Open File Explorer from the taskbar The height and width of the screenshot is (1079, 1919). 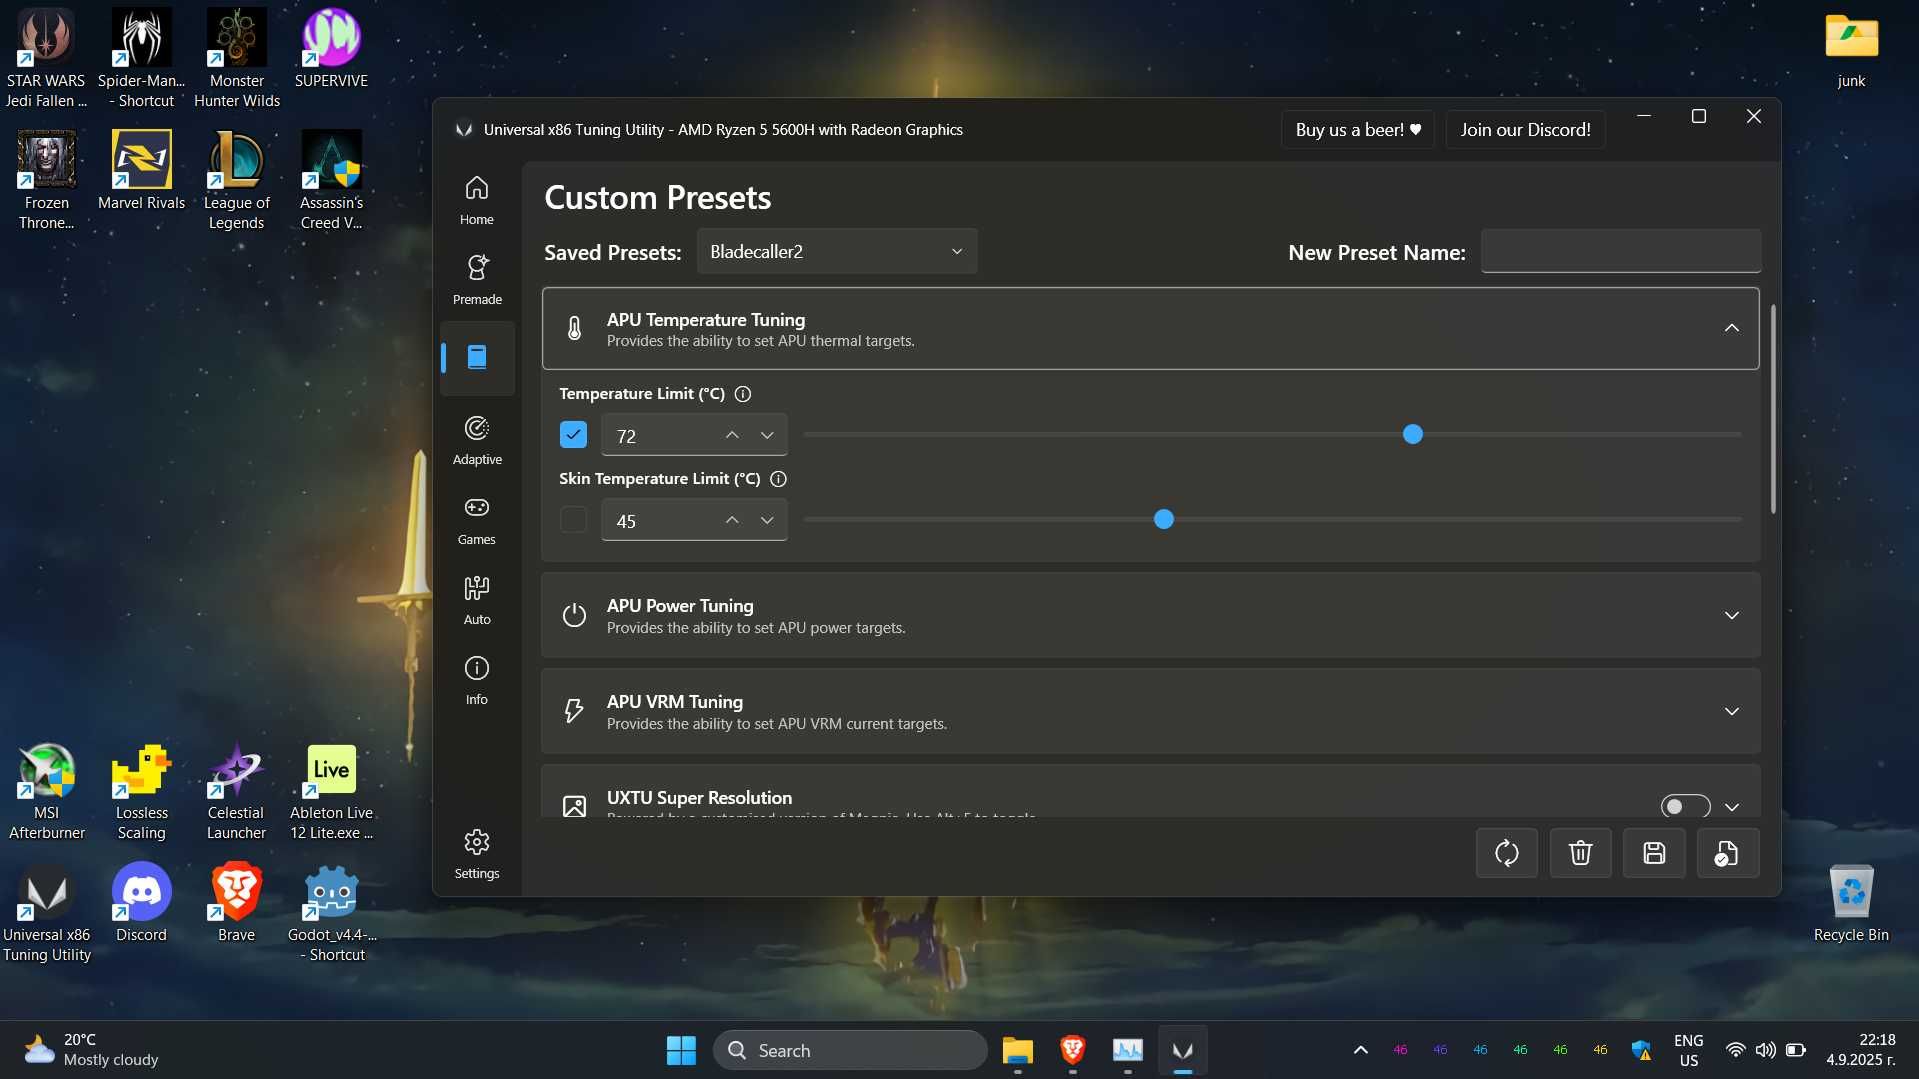tap(1017, 1050)
